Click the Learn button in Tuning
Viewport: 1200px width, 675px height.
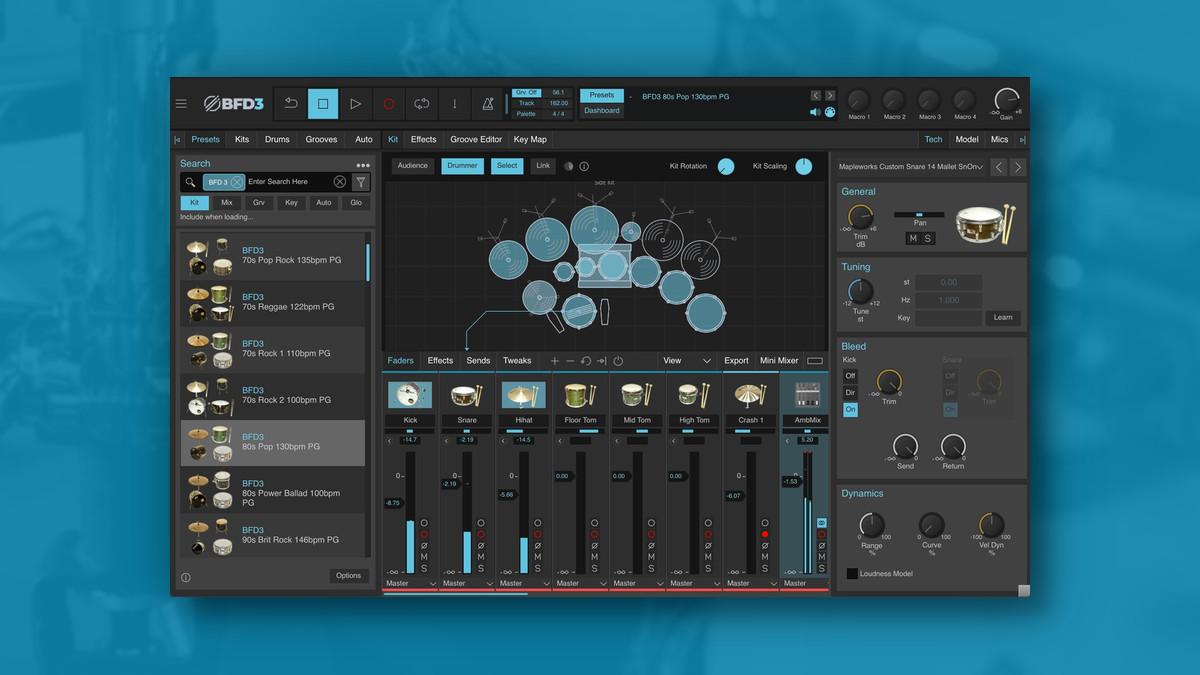click(1003, 317)
